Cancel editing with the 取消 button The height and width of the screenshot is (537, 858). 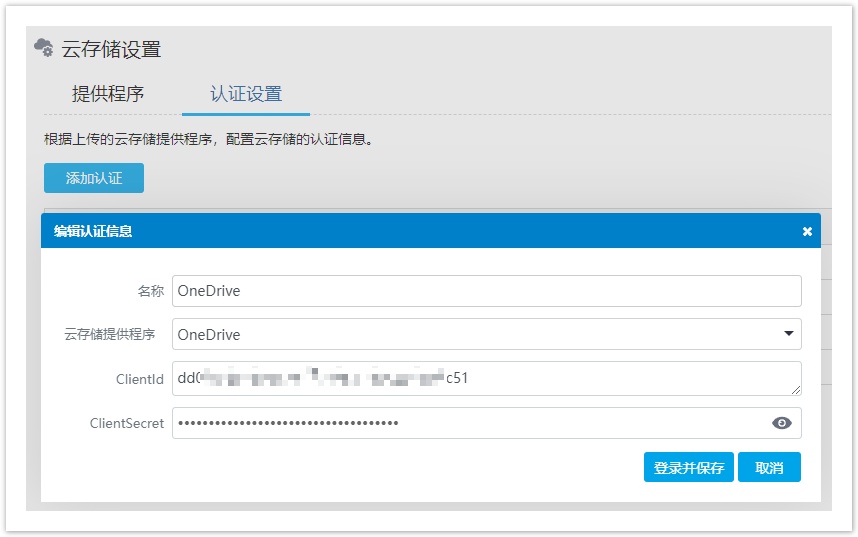(x=769, y=467)
